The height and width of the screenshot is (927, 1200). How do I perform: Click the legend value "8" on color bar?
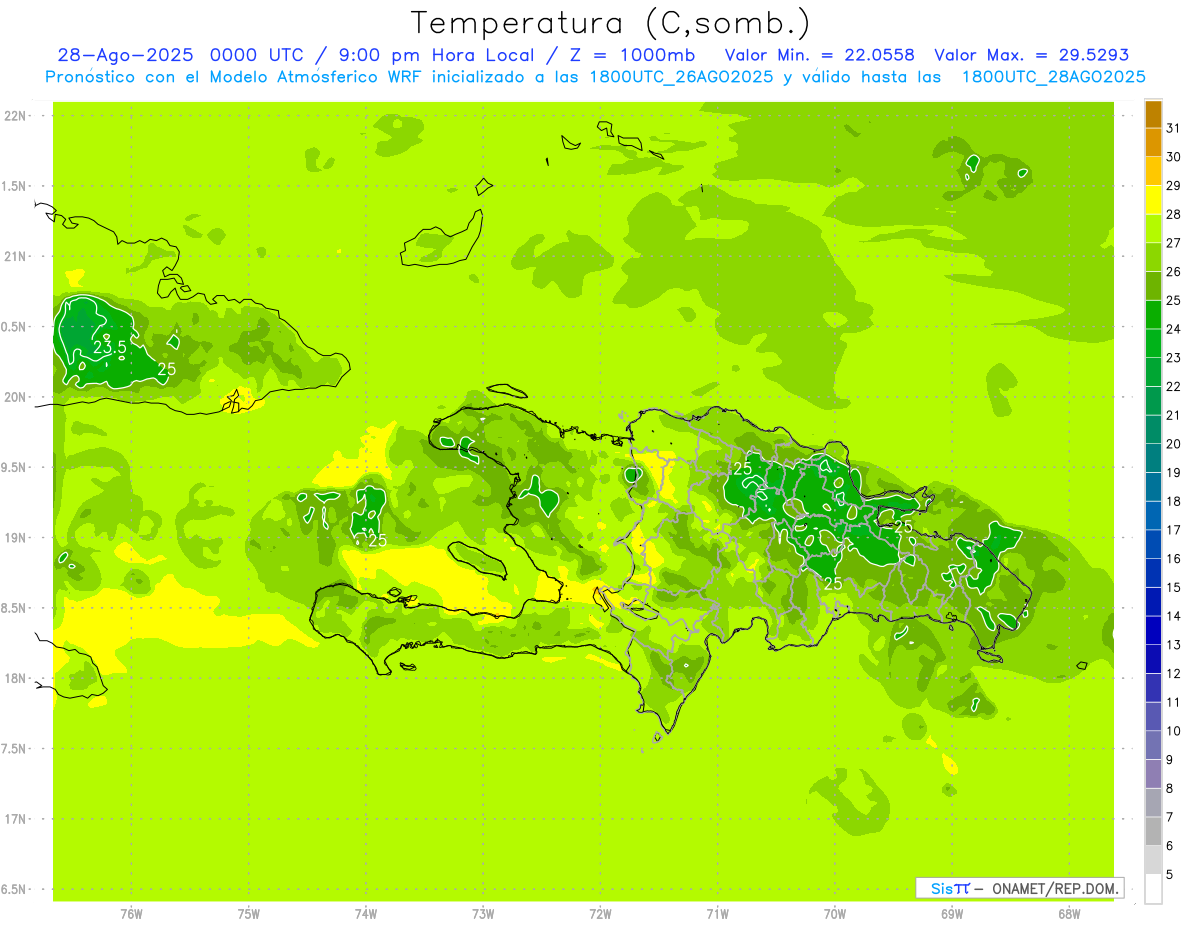point(1170,789)
